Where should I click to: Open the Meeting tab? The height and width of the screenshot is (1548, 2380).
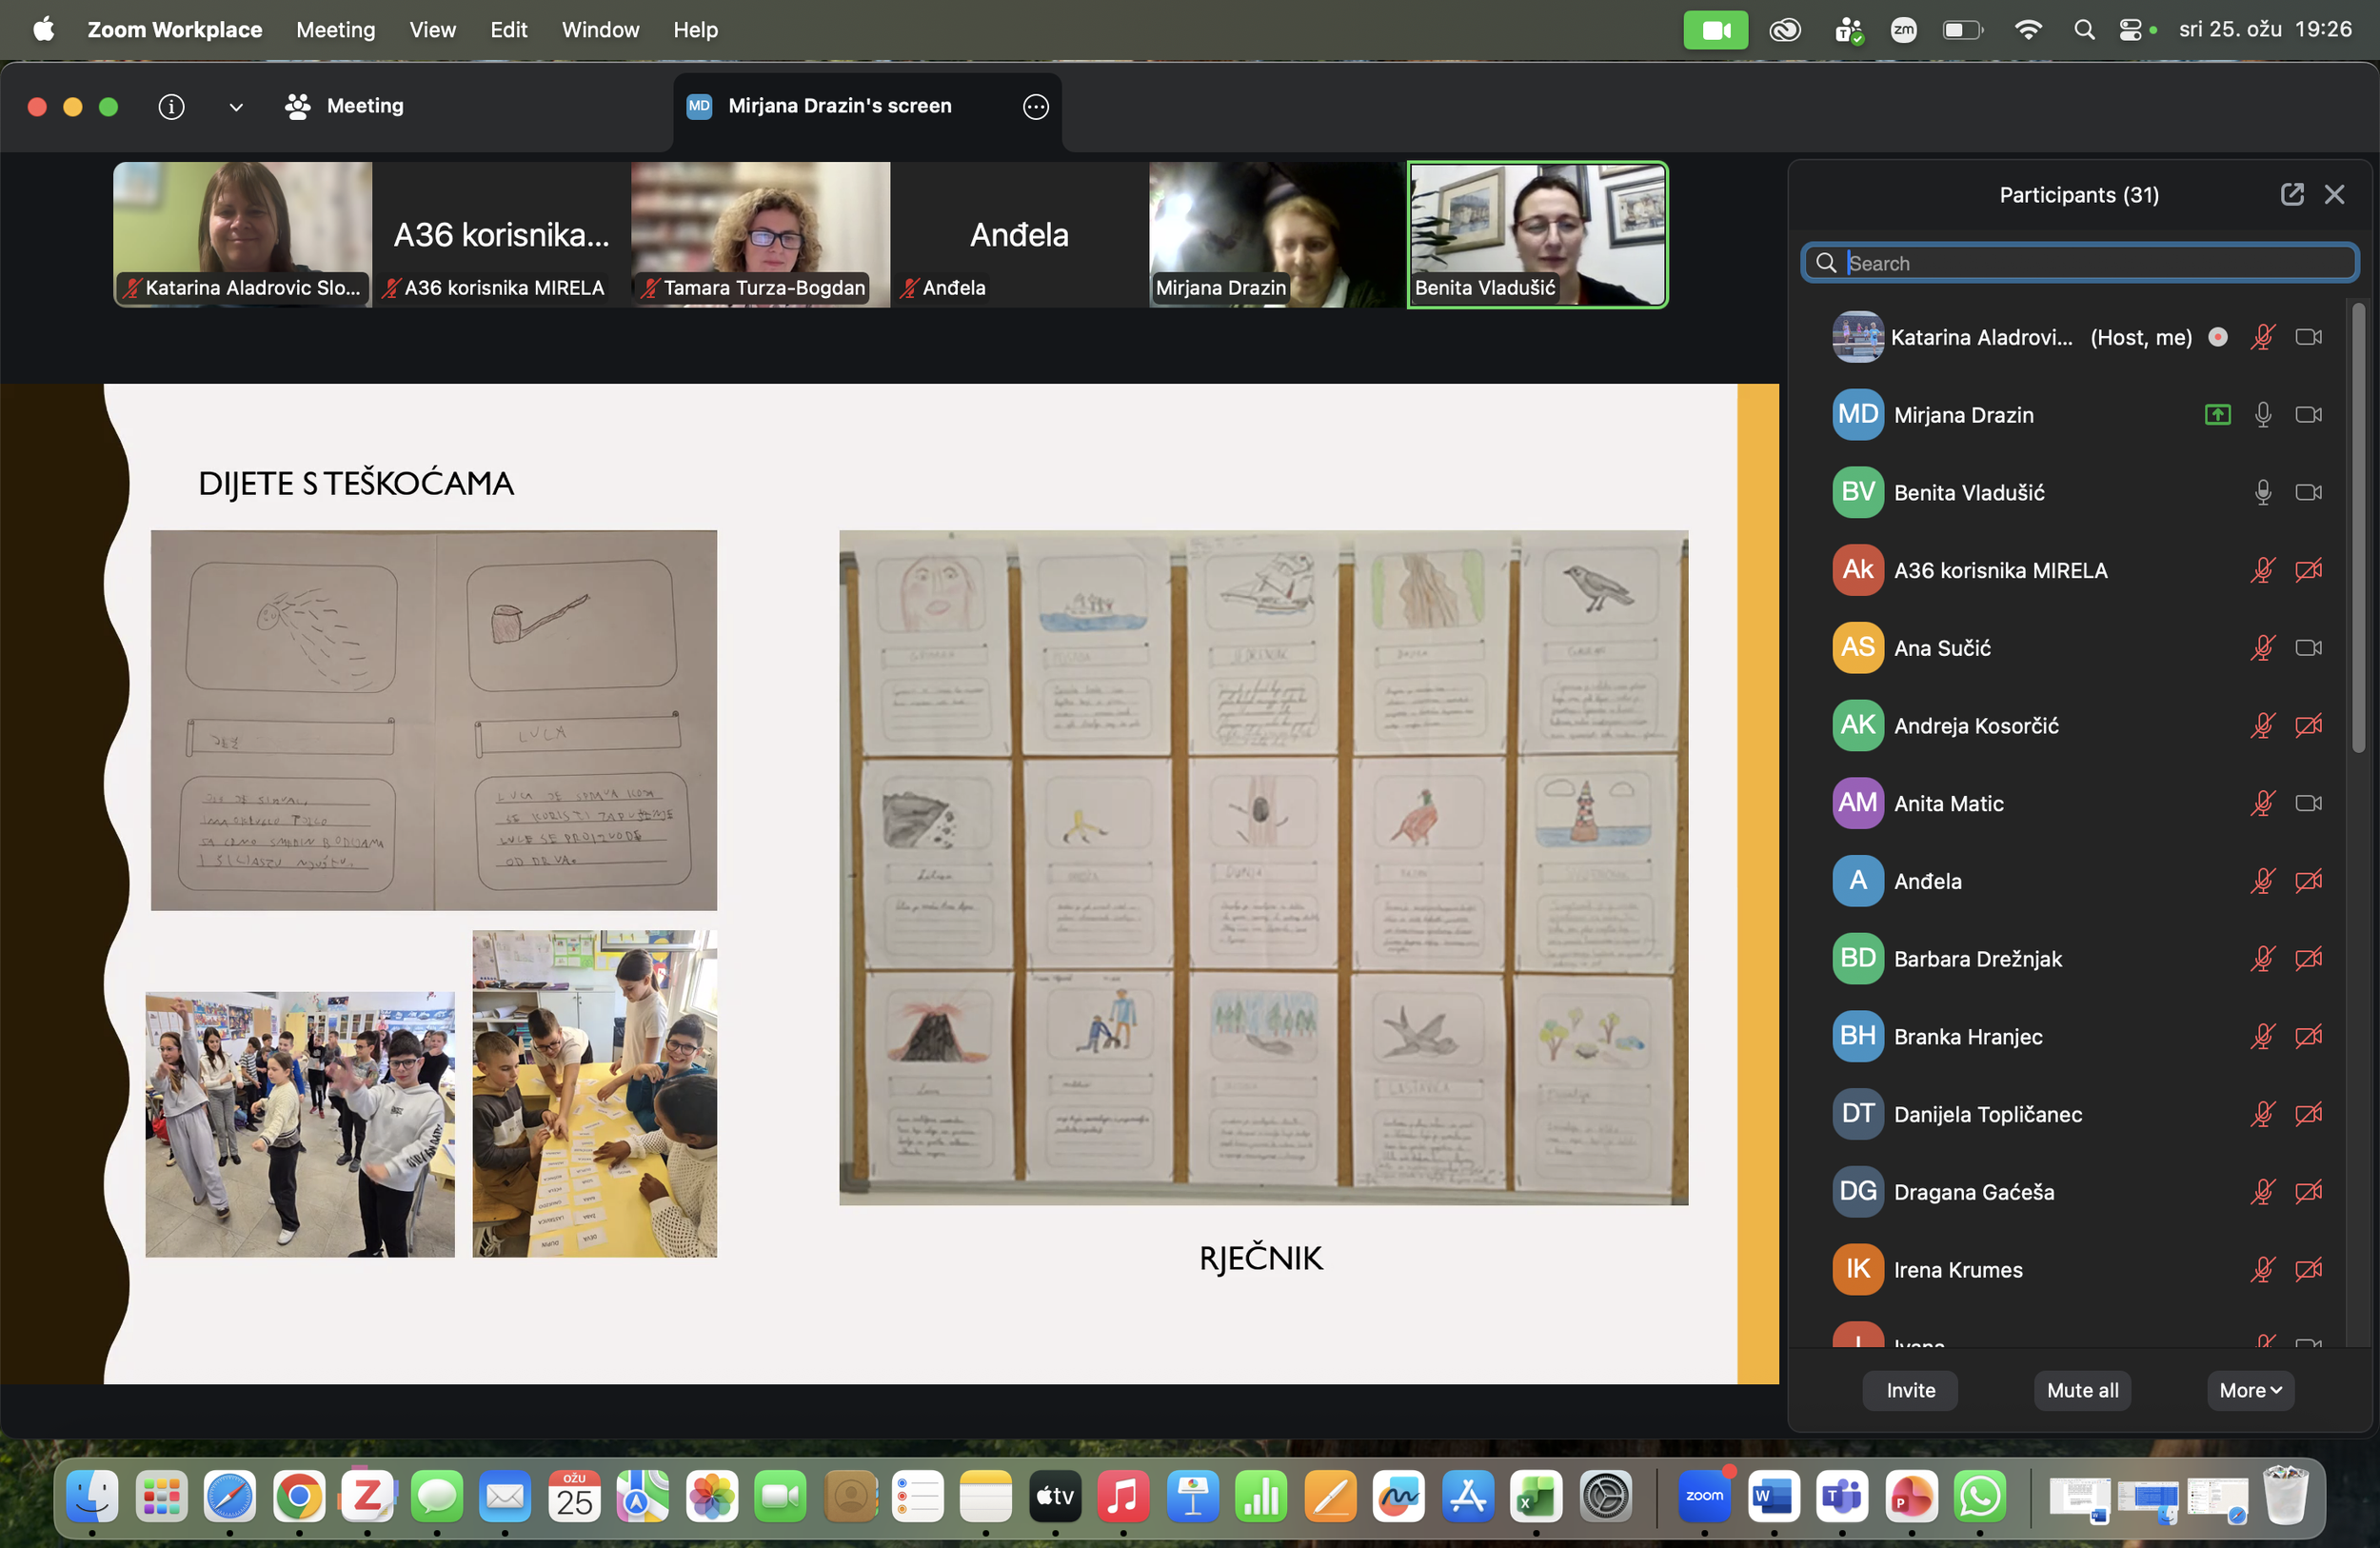[344, 106]
